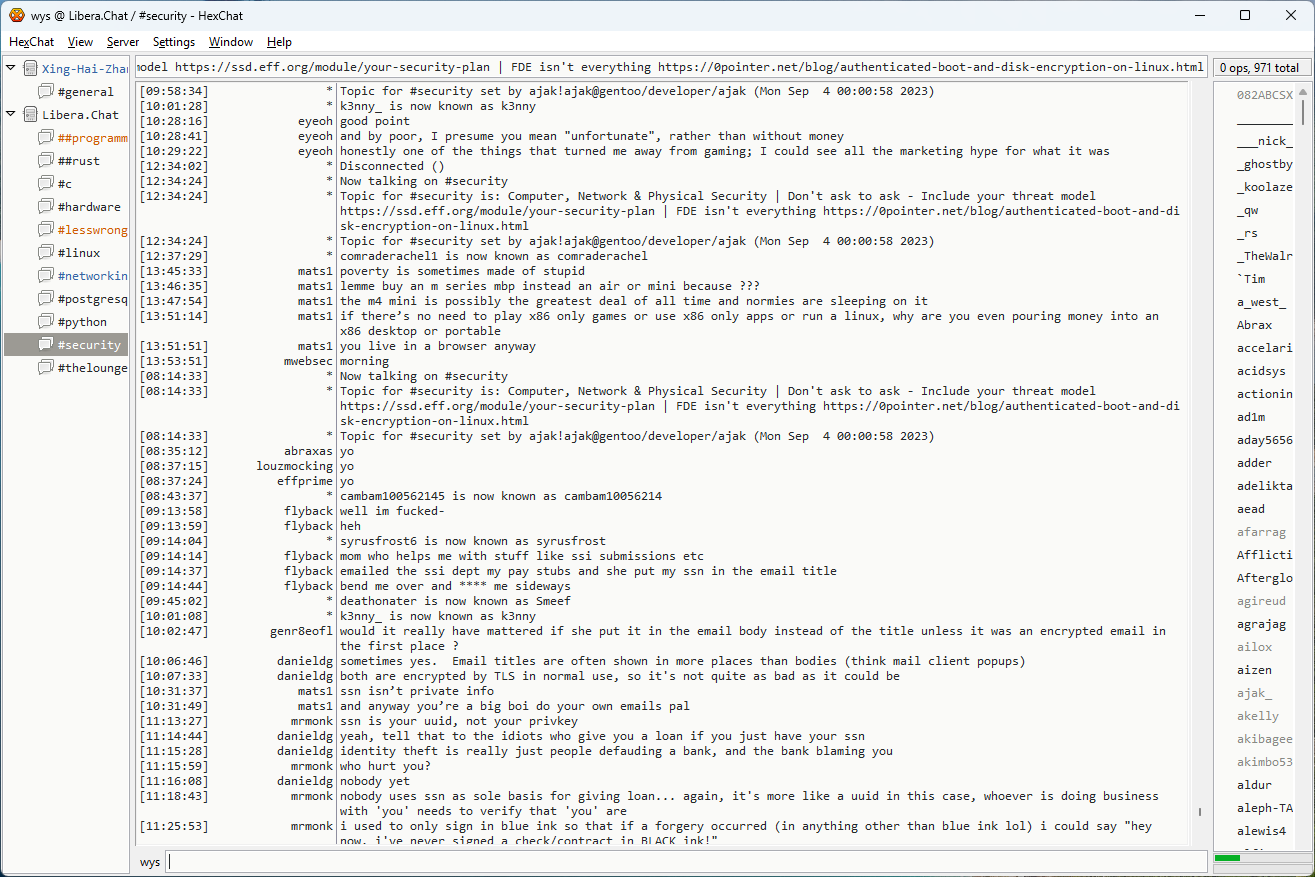
Task: Click the server icon beside Xing-Hai-Zha
Action: 31,69
